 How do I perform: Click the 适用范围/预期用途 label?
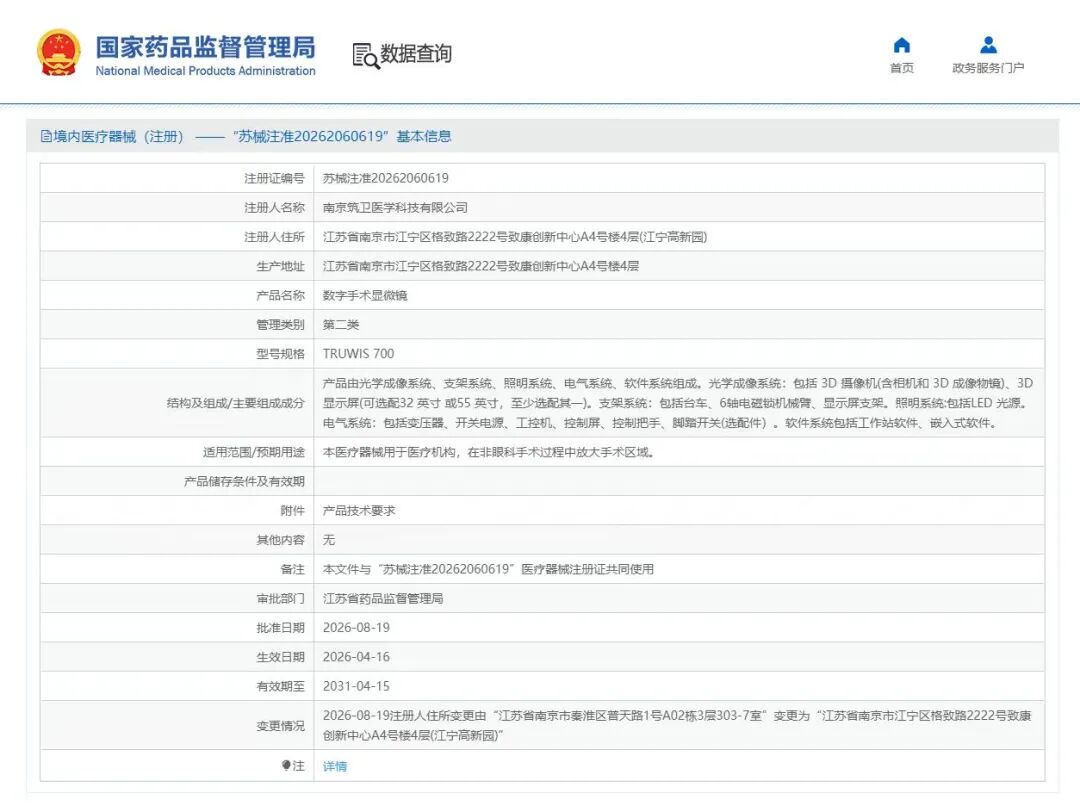(x=253, y=452)
